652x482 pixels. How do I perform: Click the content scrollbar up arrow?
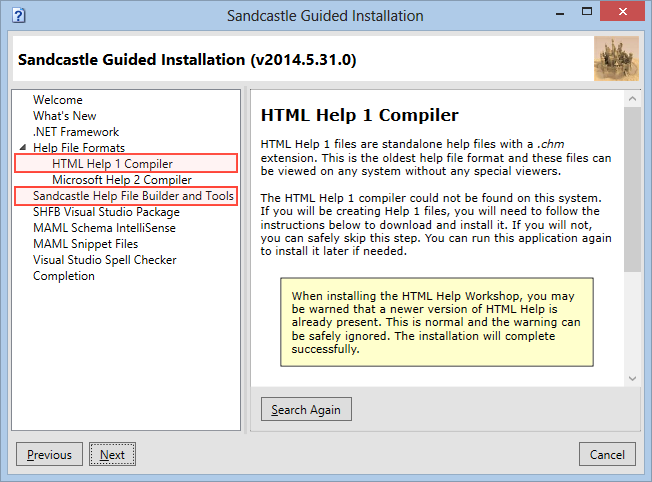632,99
